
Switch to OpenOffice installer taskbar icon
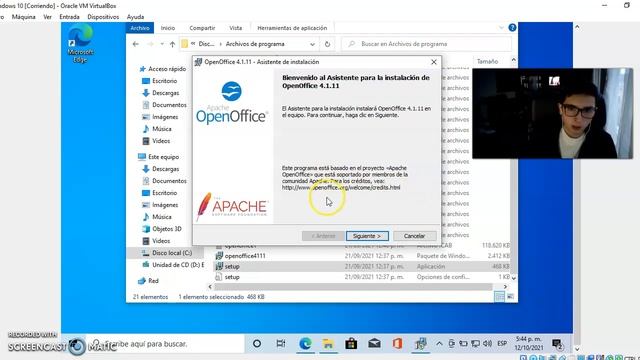[420, 344]
